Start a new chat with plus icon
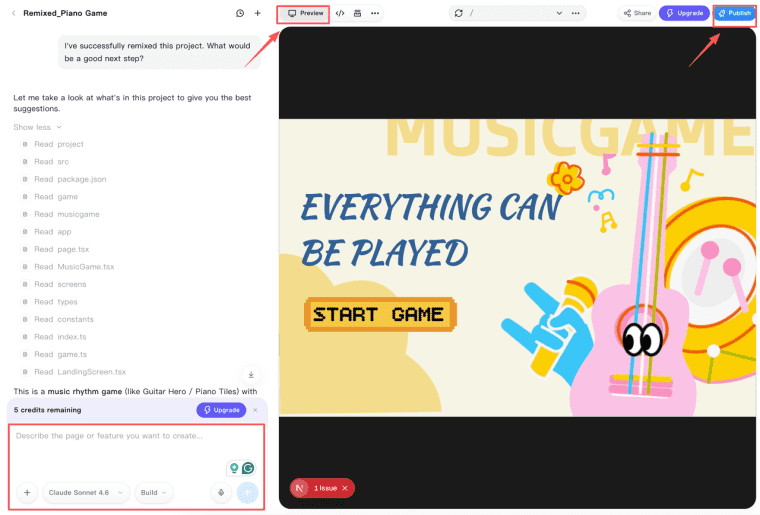The width and height of the screenshot is (760, 515). (257, 13)
